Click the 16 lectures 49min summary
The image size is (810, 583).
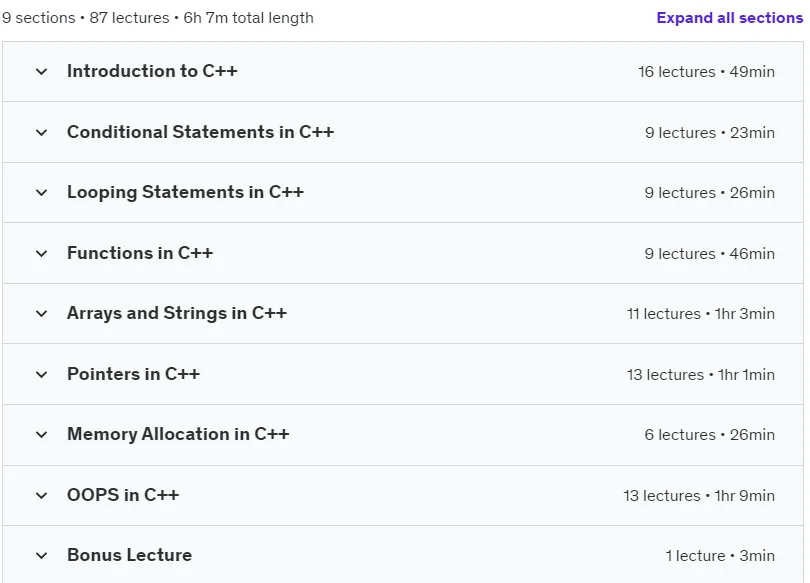coord(706,72)
